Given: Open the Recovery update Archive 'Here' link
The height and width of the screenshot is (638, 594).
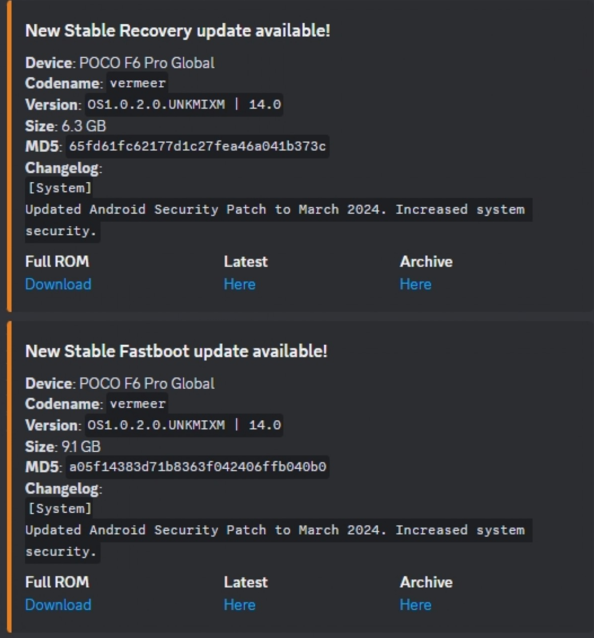Looking at the screenshot, I should pos(415,284).
